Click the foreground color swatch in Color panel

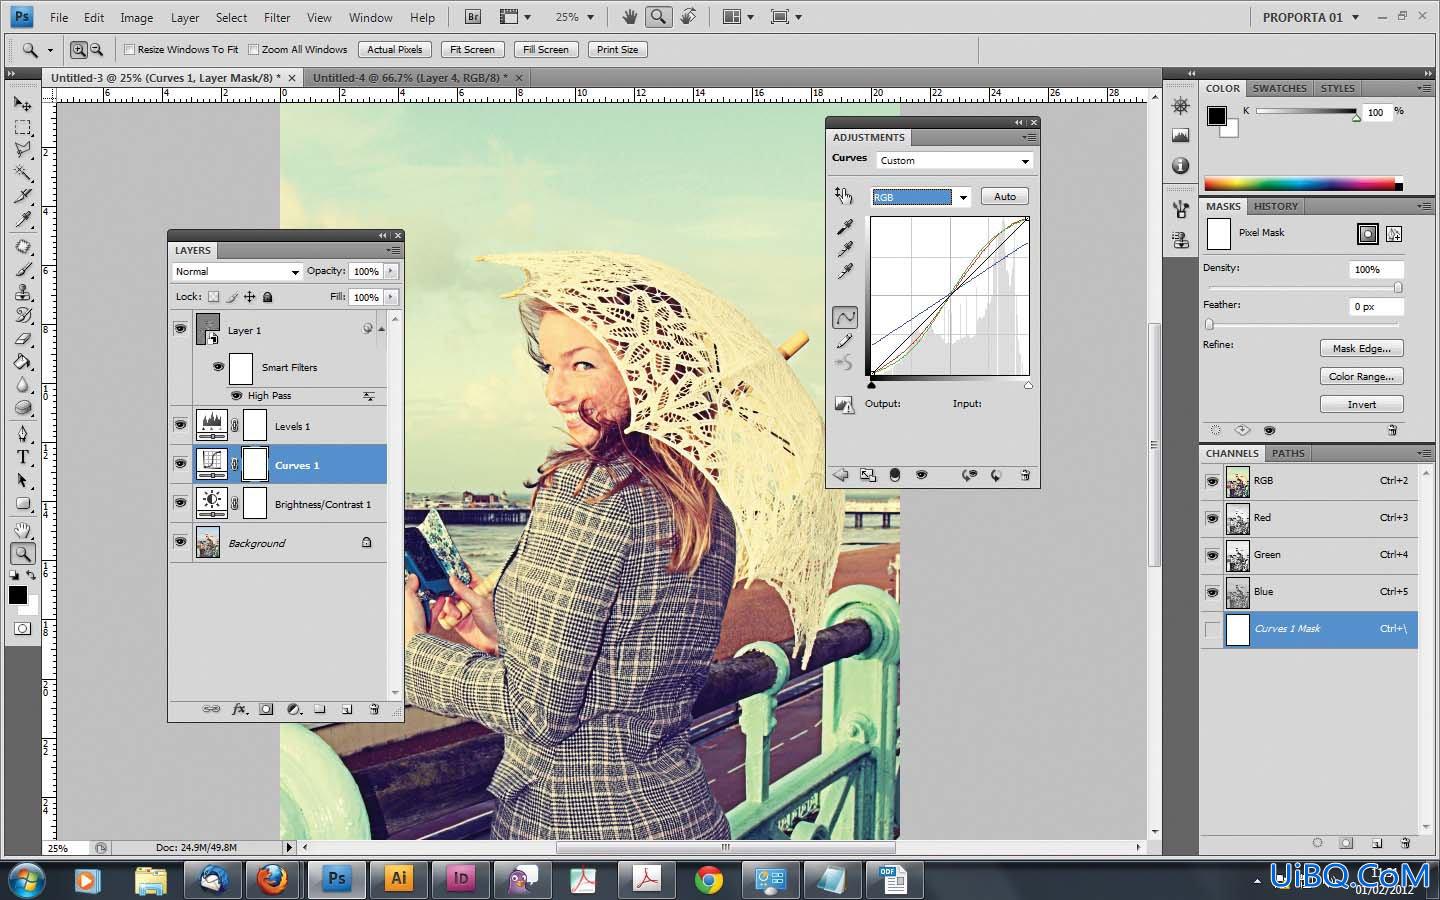coord(1216,115)
